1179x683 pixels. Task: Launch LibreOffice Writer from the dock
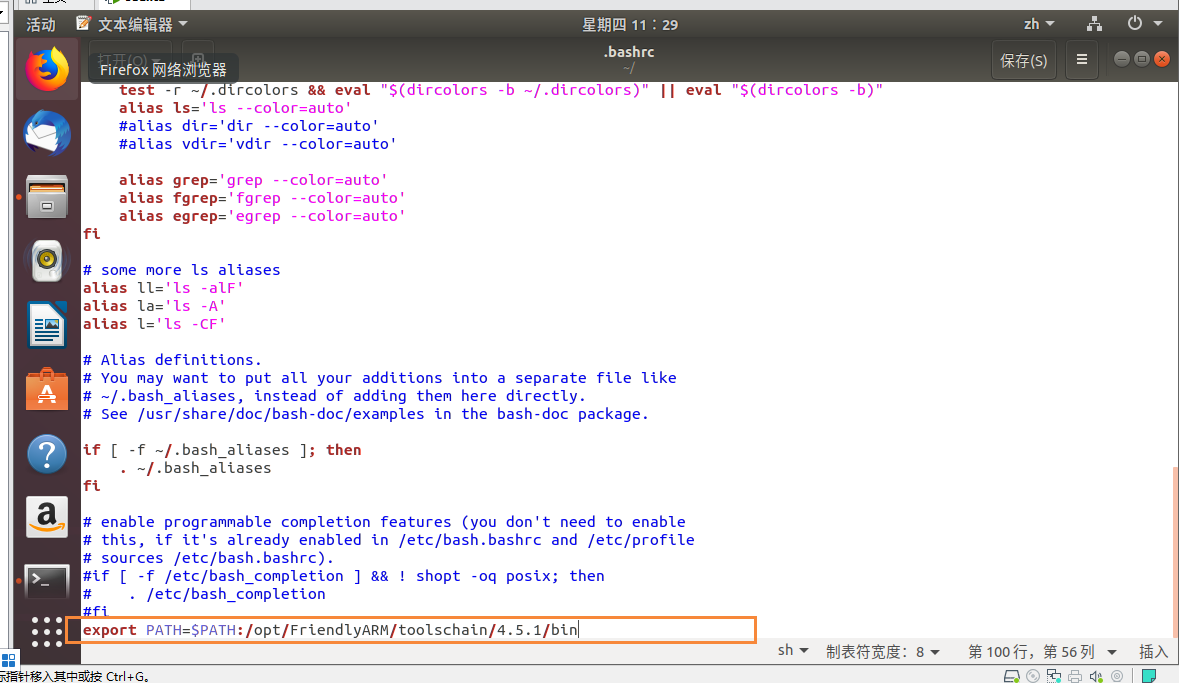tap(47, 325)
